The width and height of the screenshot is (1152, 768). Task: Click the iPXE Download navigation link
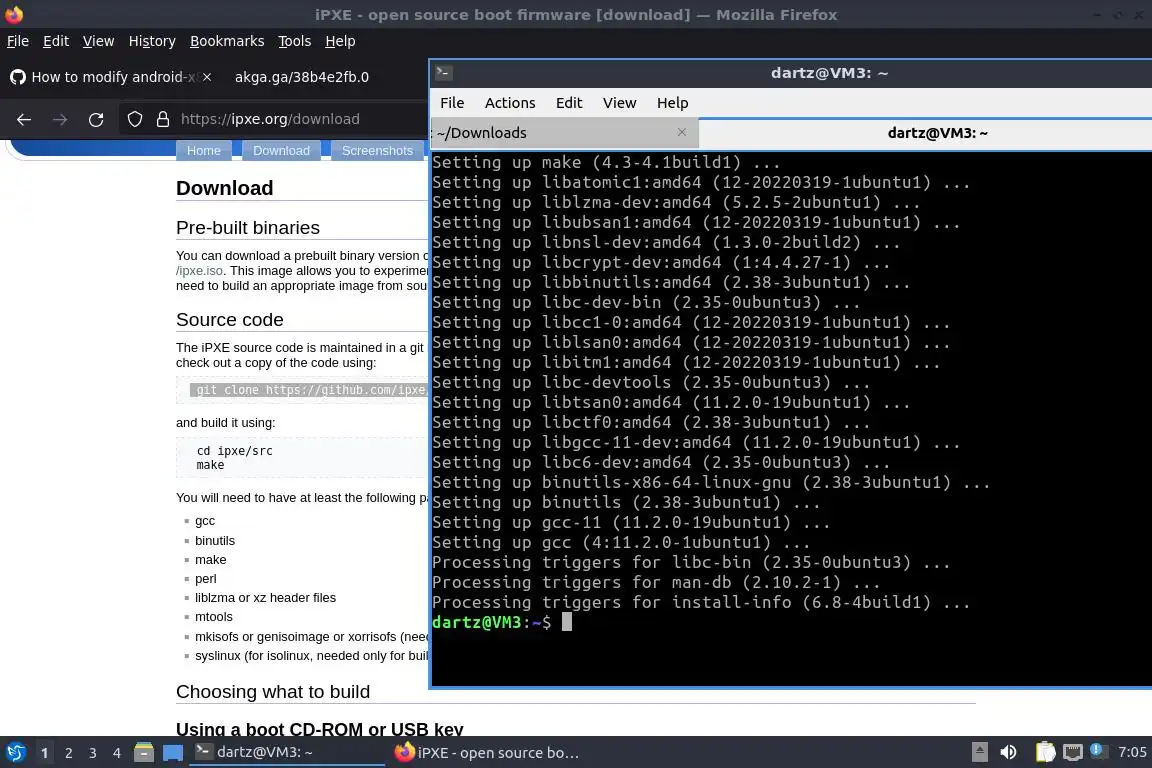[281, 151]
